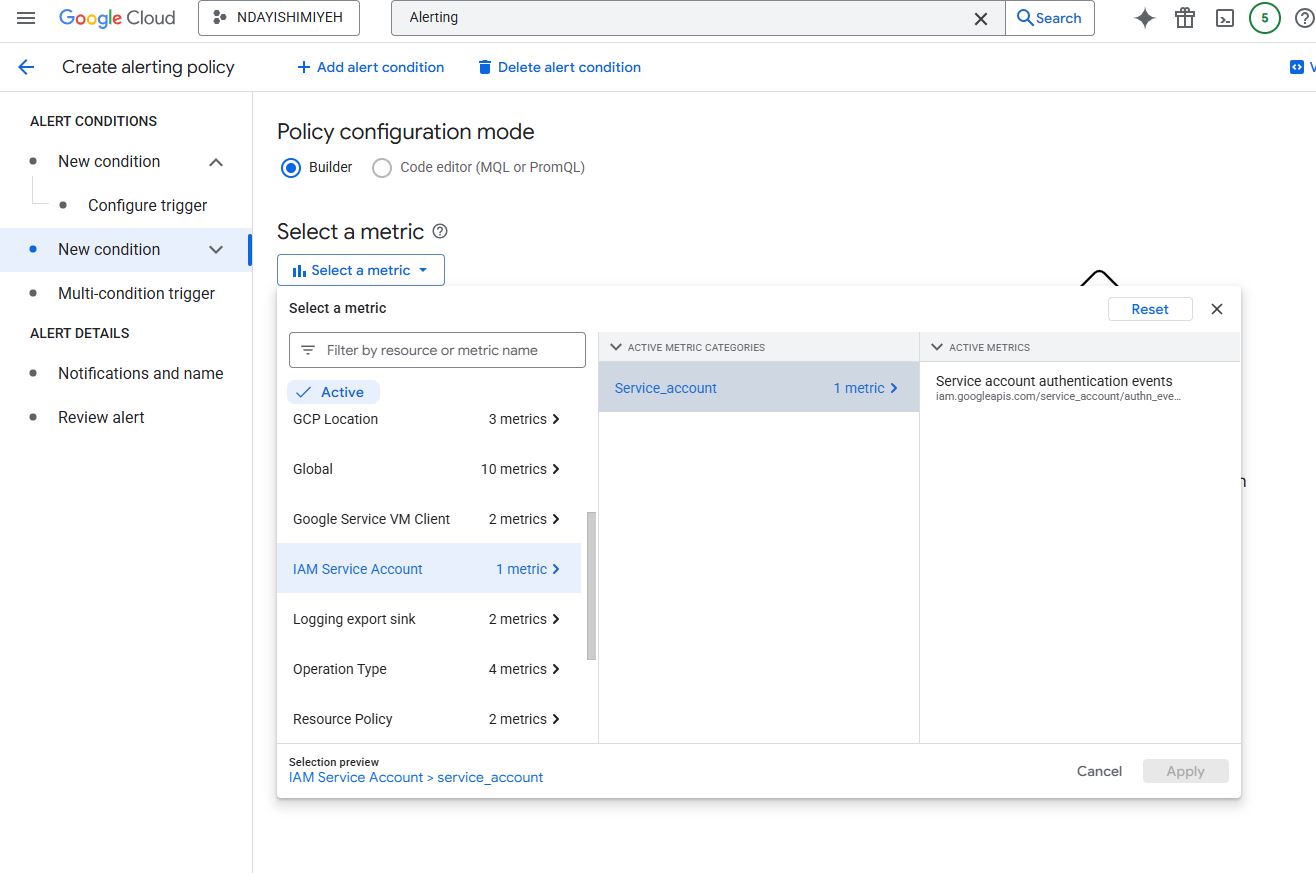Click the Cancel button
This screenshot has height=873, width=1316.
(1099, 771)
